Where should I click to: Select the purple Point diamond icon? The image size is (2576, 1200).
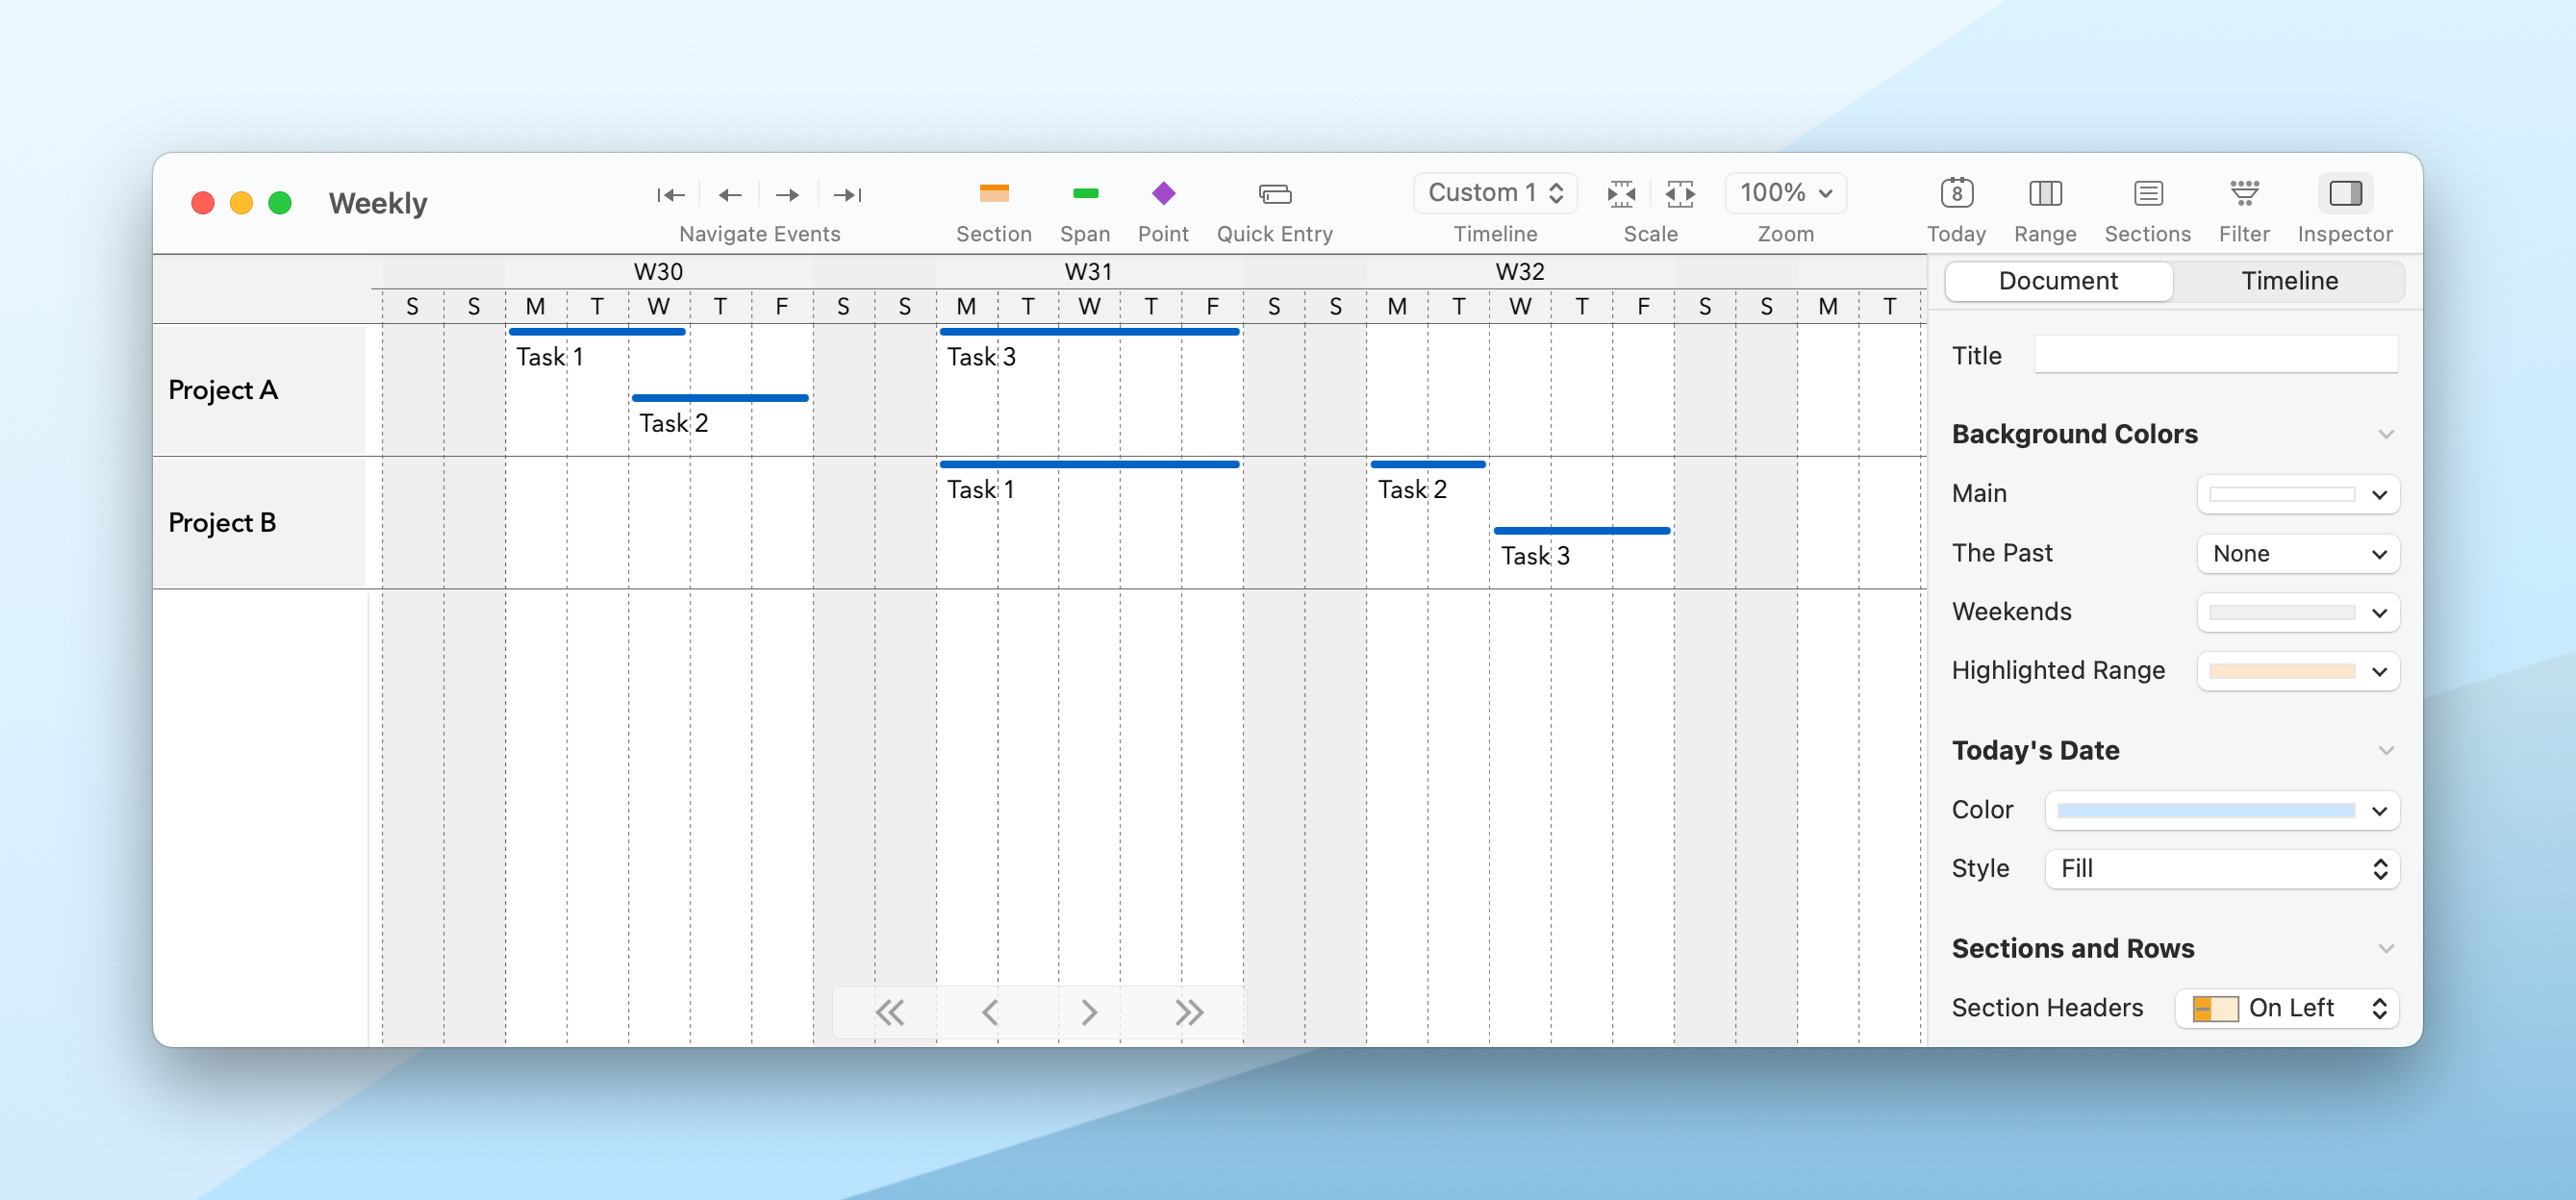(1162, 193)
